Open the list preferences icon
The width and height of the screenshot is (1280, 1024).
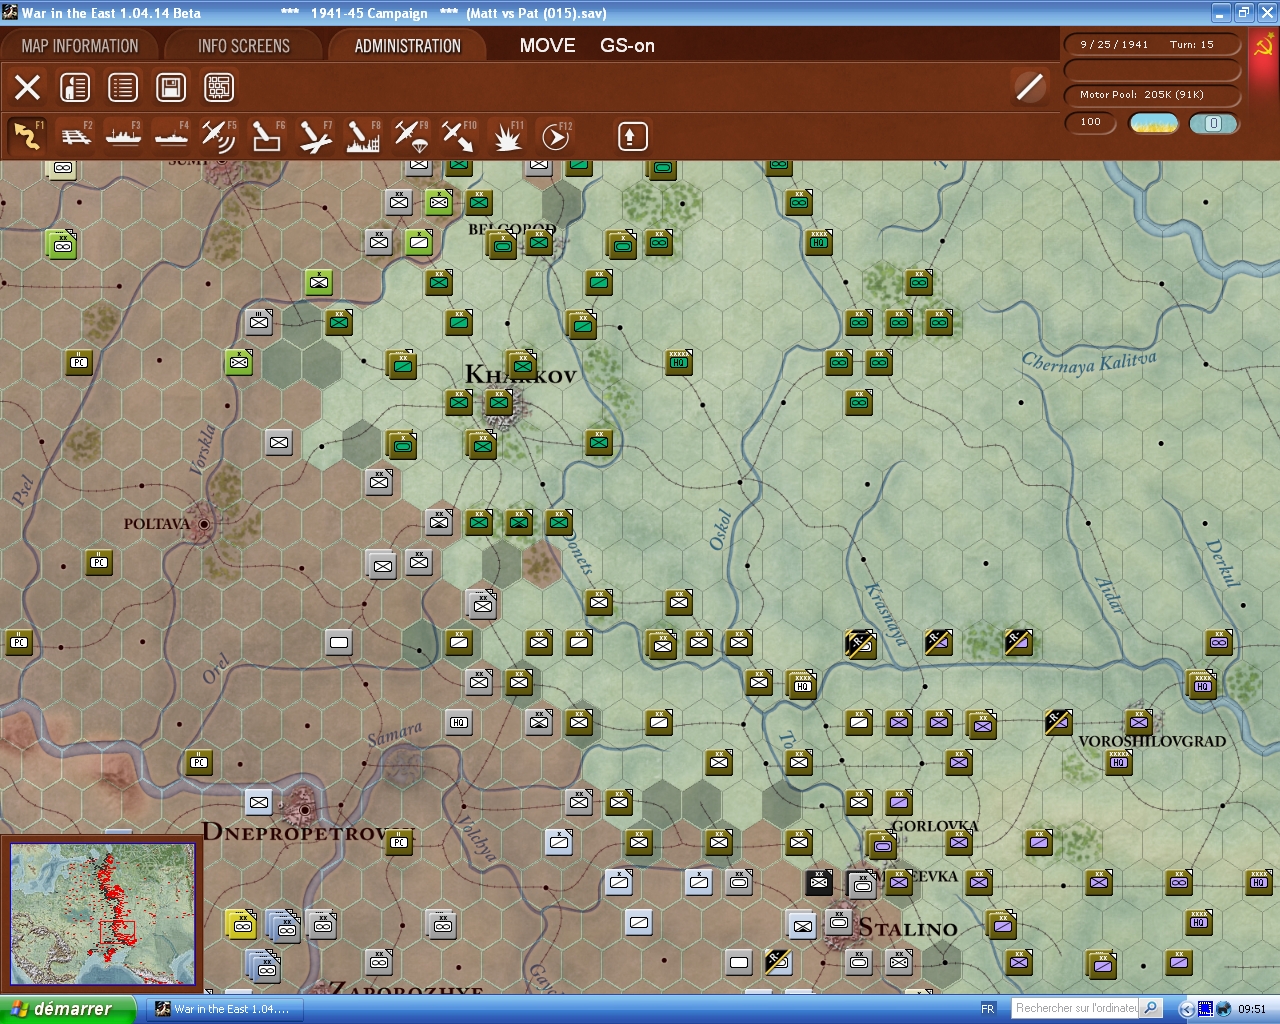[123, 88]
